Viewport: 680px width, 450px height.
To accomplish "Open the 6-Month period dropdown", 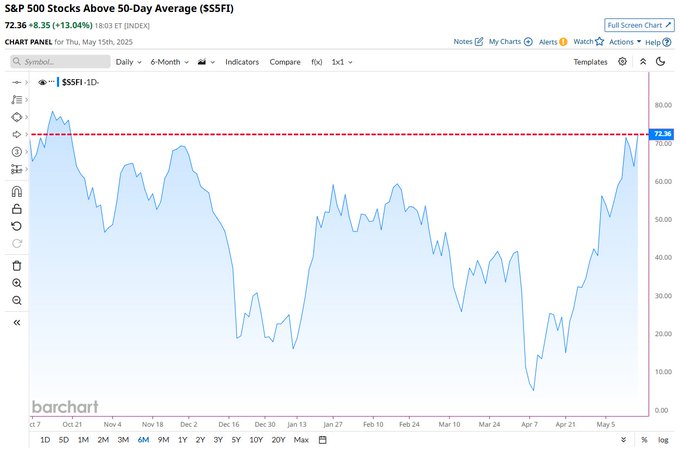I will (170, 62).
